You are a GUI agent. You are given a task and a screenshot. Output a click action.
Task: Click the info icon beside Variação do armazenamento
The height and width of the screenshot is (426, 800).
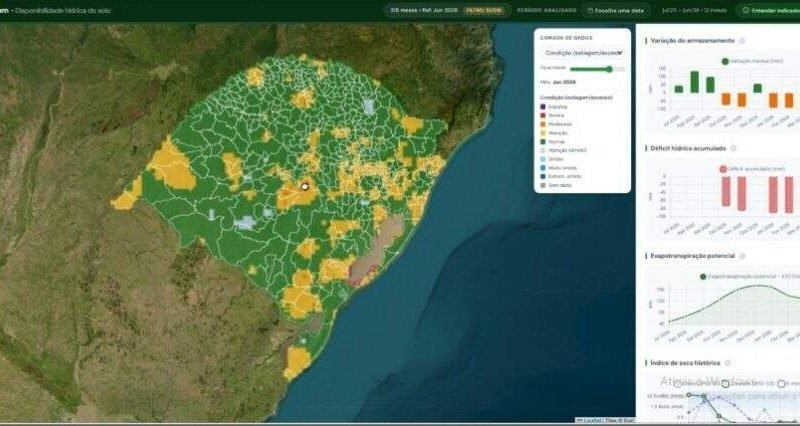point(742,41)
